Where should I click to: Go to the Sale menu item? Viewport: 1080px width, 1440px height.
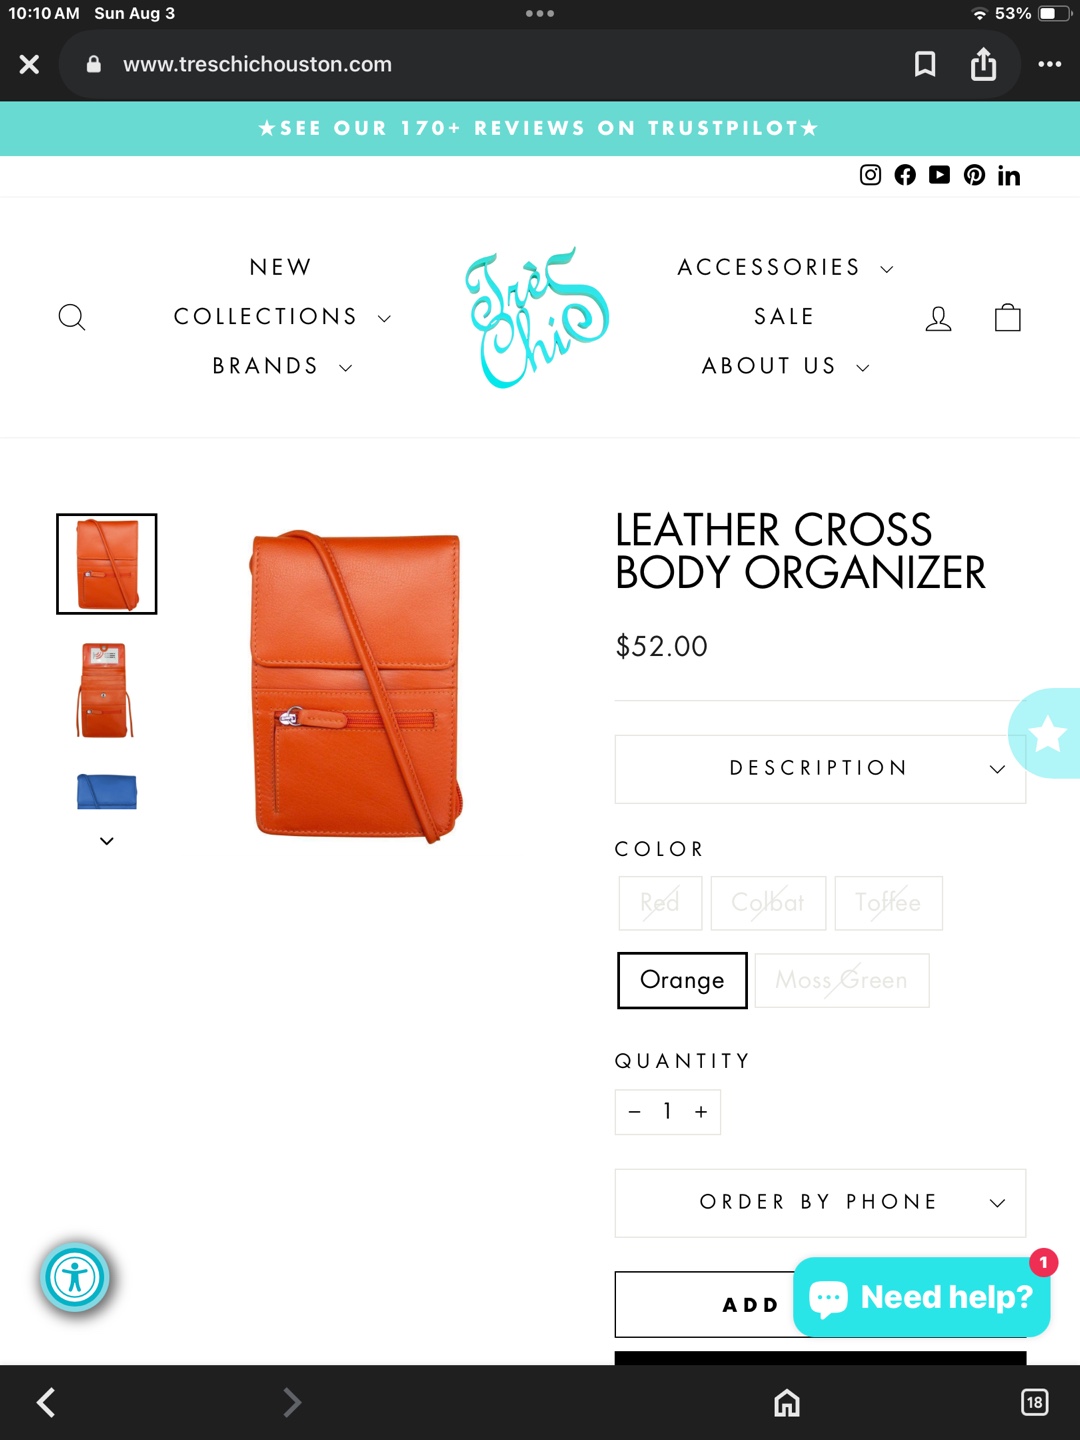click(x=784, y=317)
